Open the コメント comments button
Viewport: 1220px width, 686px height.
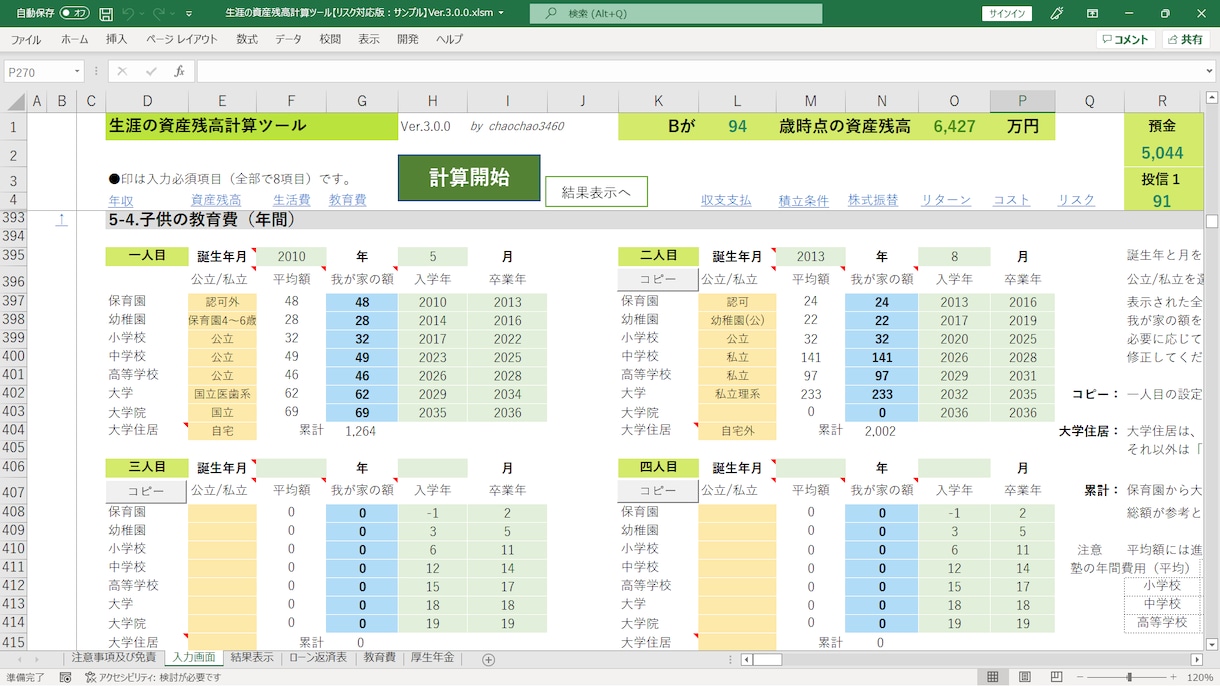tap(1125, 40)
